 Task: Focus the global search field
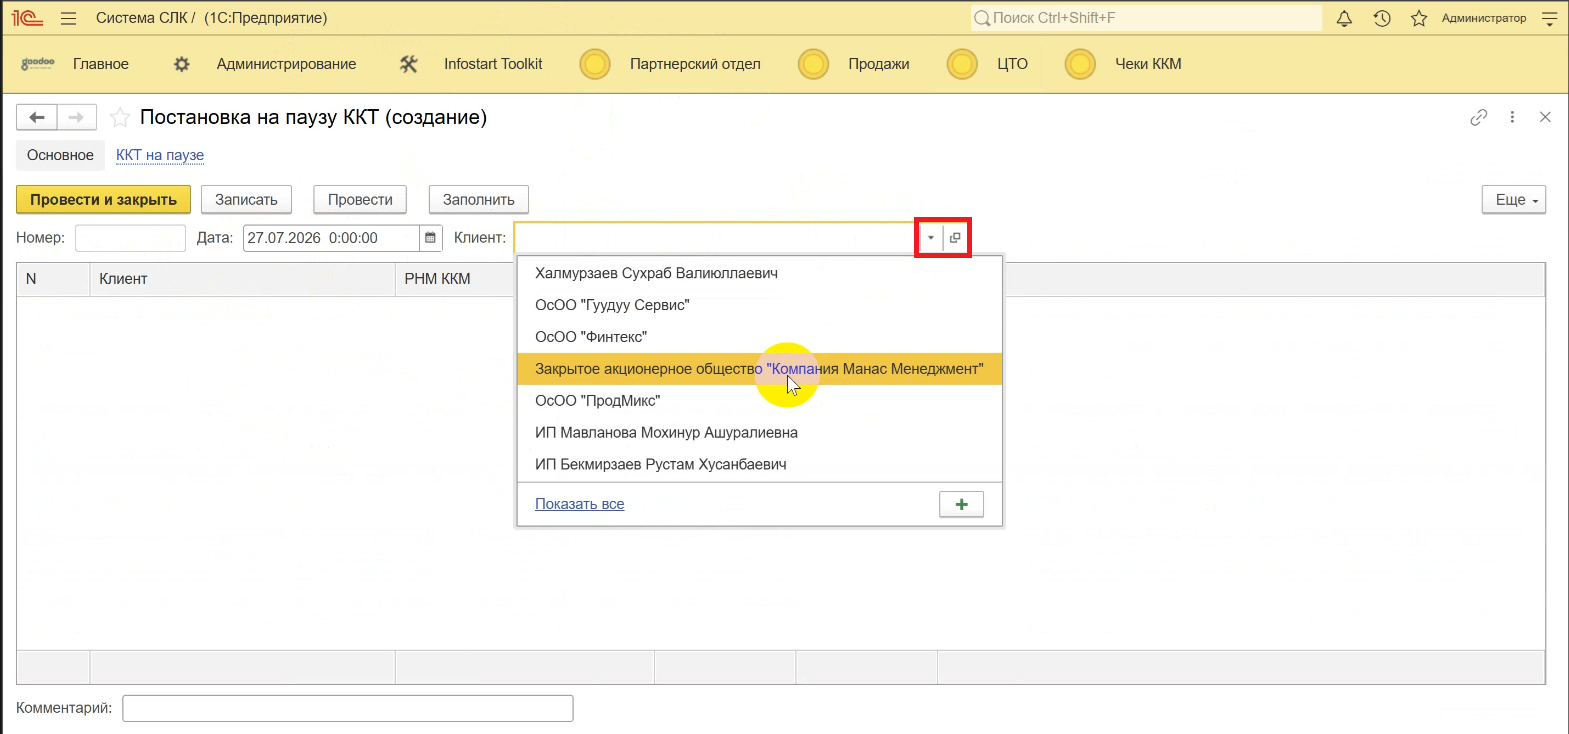pyautogui.click(x=1146, y=18)
